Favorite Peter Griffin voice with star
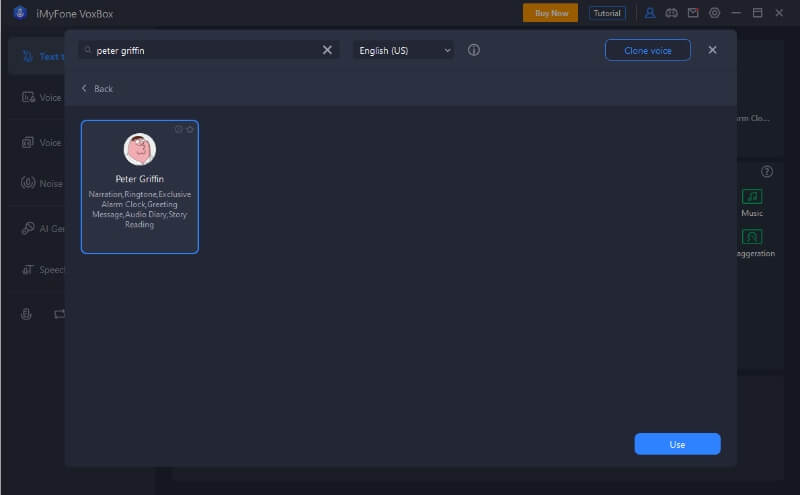Screen dimensions: 800x495 pos(190,129)
